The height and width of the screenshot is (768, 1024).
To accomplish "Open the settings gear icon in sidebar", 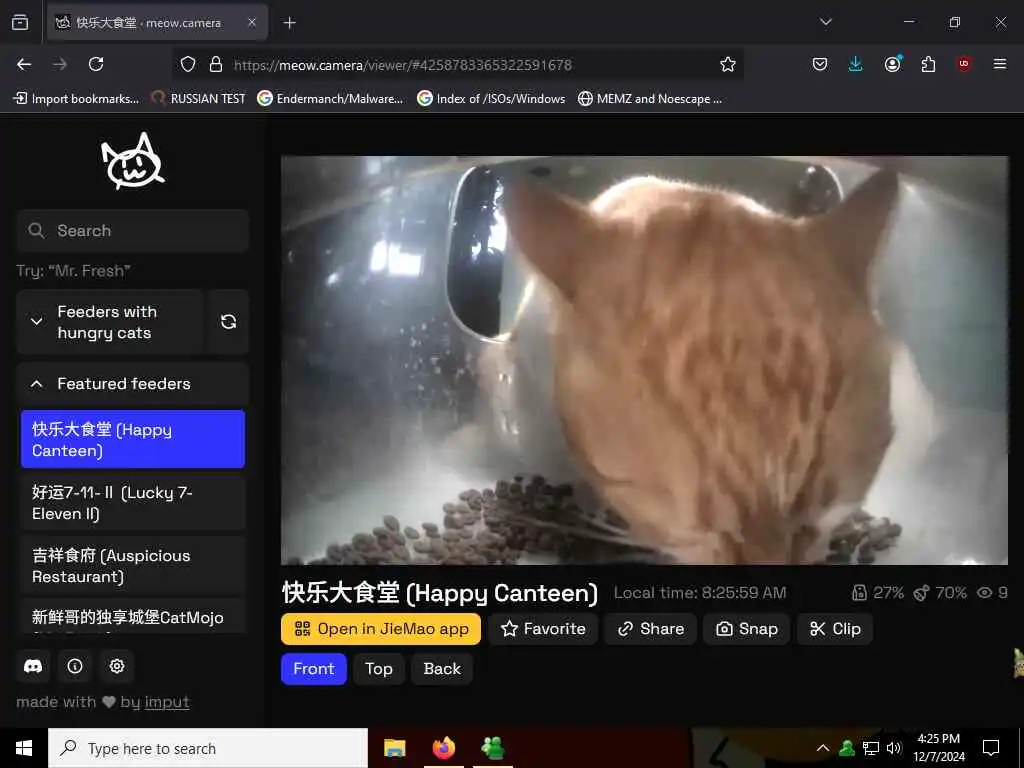I will (x=117, y=666).
